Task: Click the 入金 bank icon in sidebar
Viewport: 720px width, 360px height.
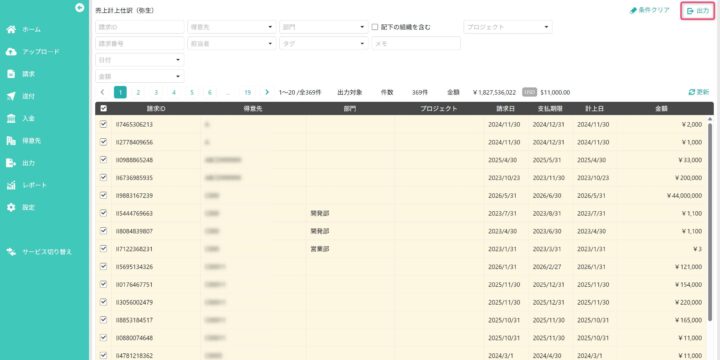Action: [x=11, y=118]
